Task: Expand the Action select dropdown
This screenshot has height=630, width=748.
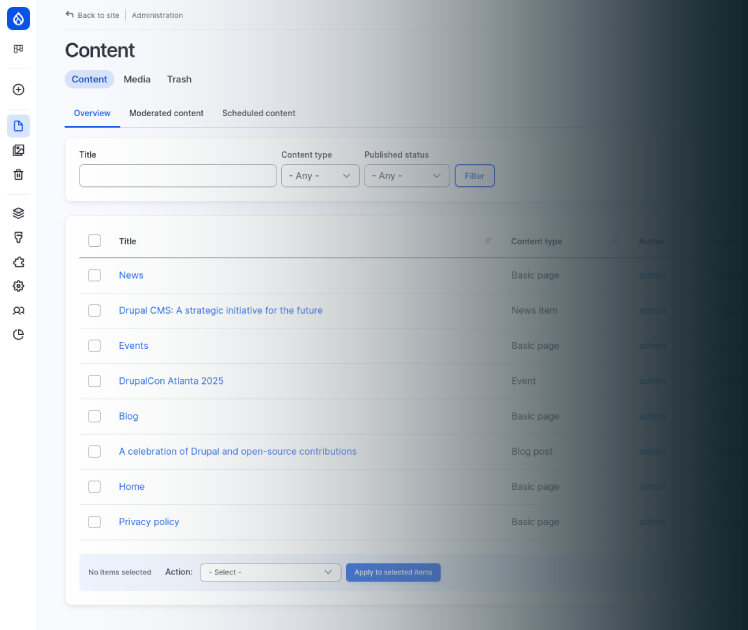Action: (270, 572)
